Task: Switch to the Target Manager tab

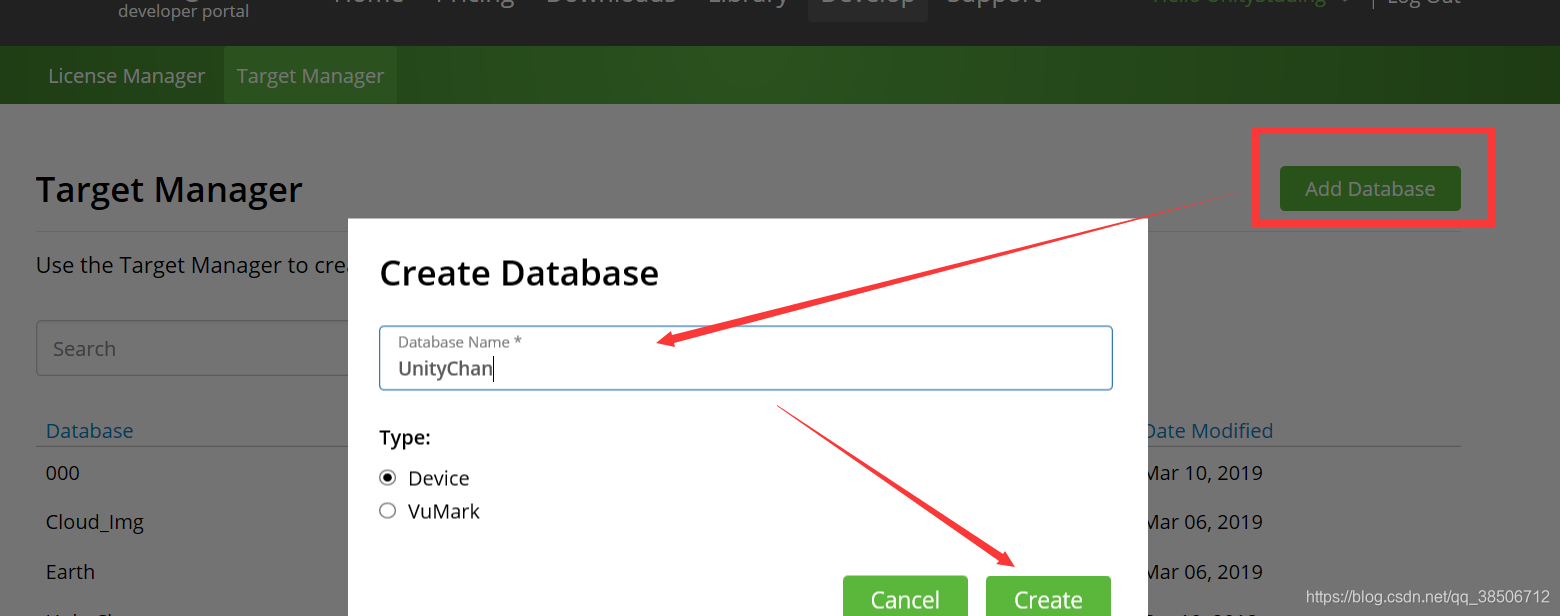Action: pos(310,76)
